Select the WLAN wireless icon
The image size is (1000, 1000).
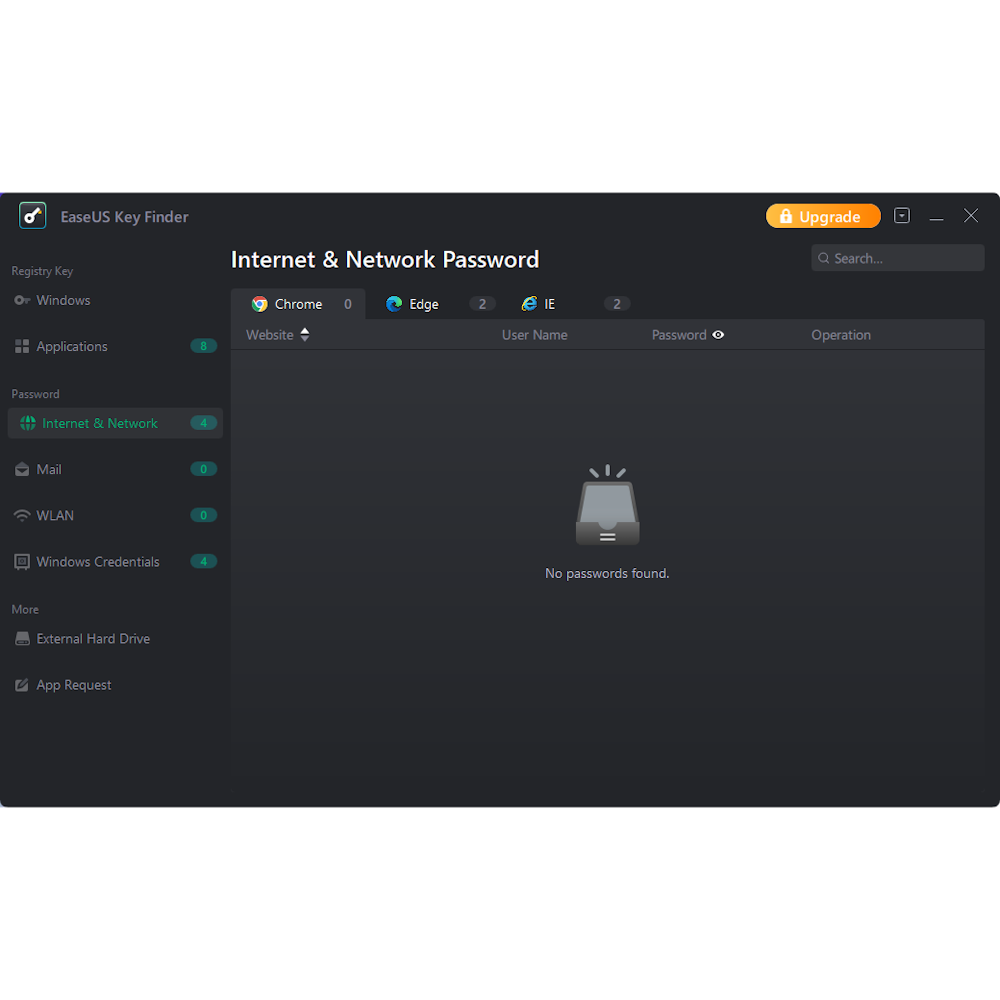[x=21, y=515]
